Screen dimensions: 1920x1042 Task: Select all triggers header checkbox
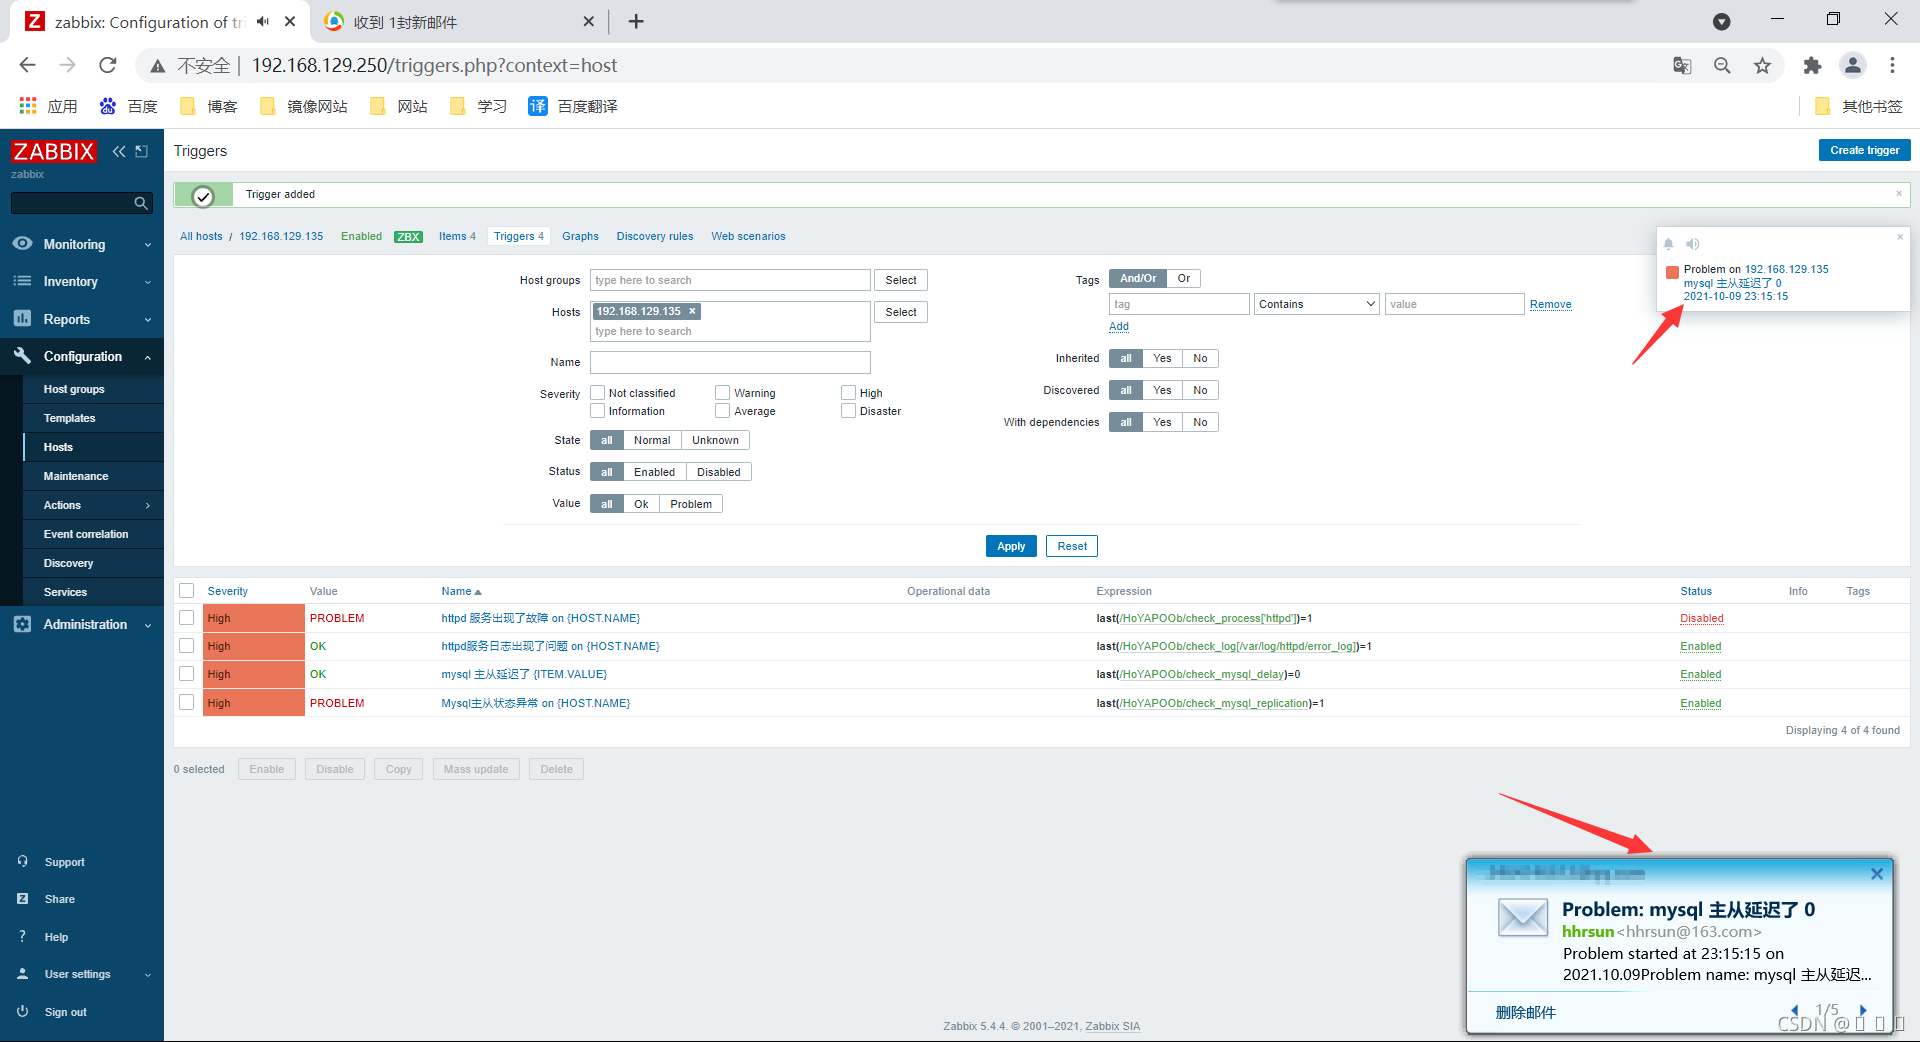pos(187,591)
